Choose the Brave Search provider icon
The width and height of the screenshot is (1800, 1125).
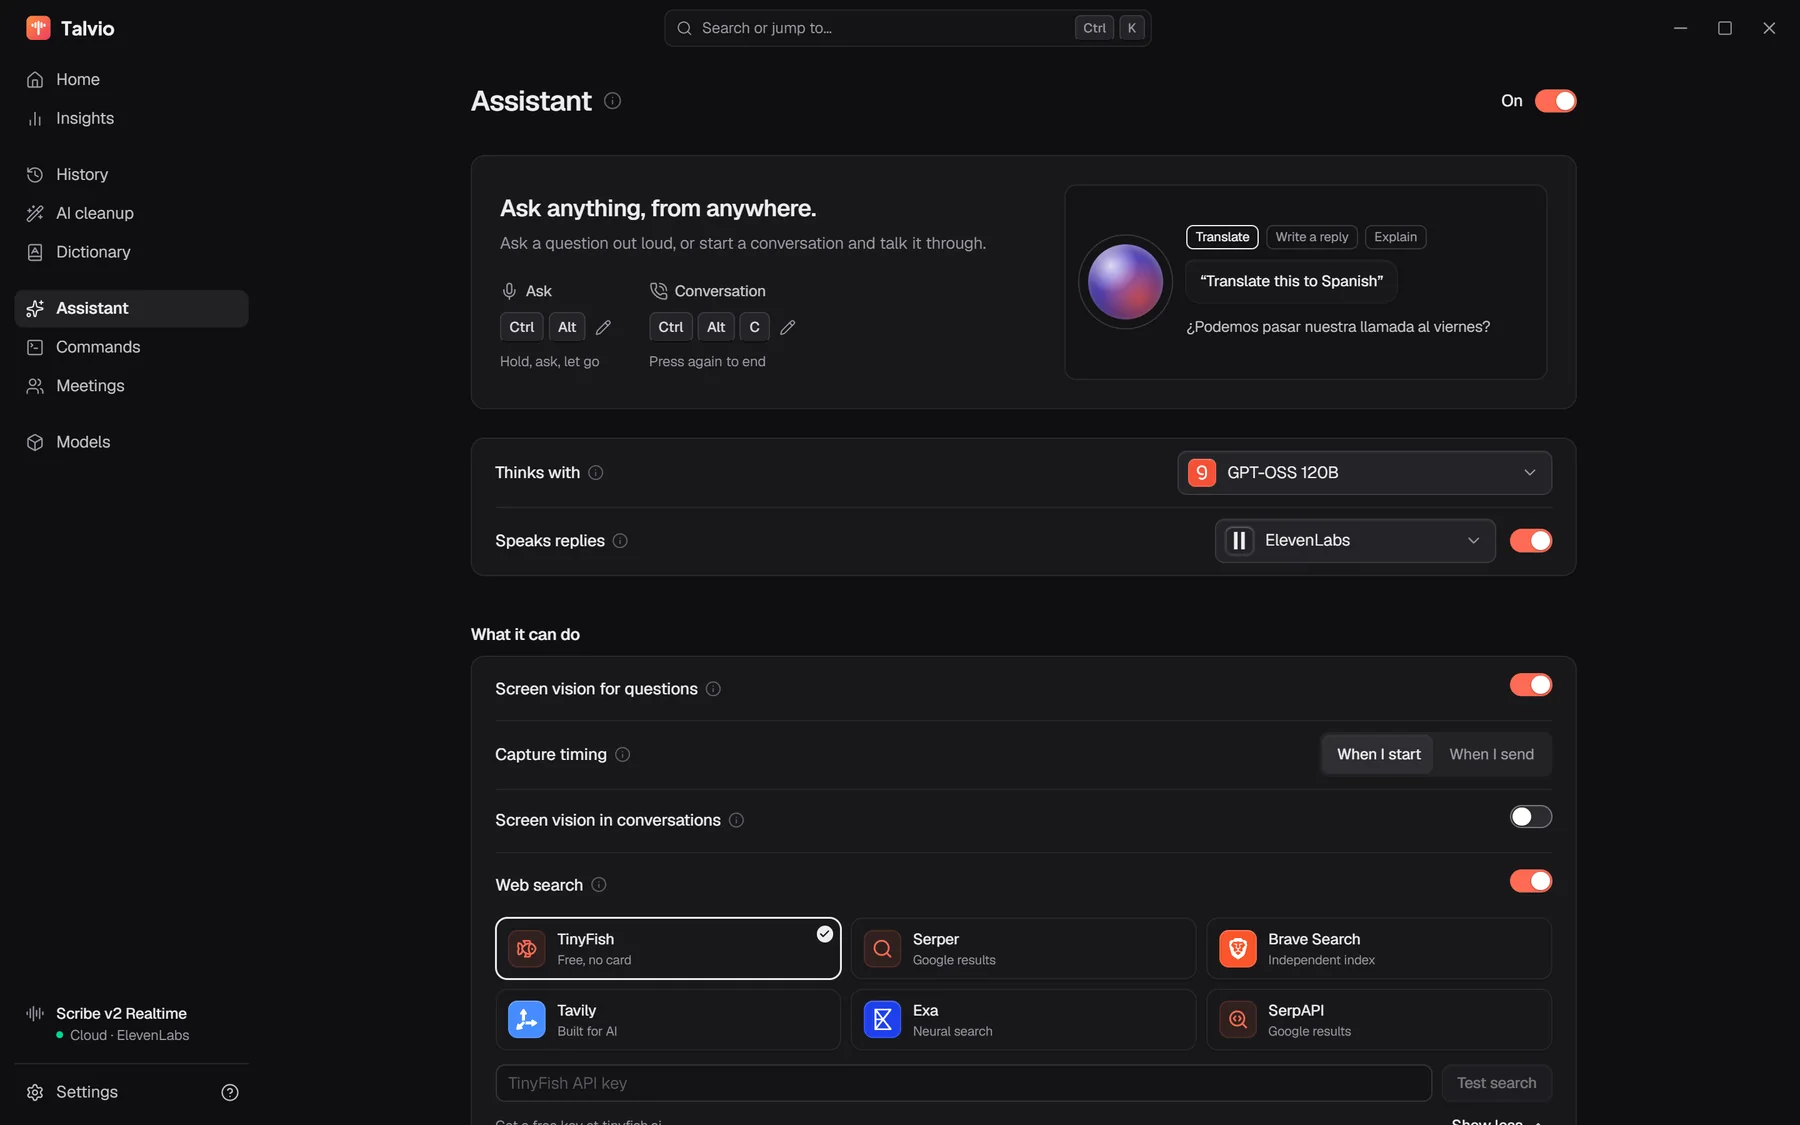pyautogui.click(x=1238, y=949)
